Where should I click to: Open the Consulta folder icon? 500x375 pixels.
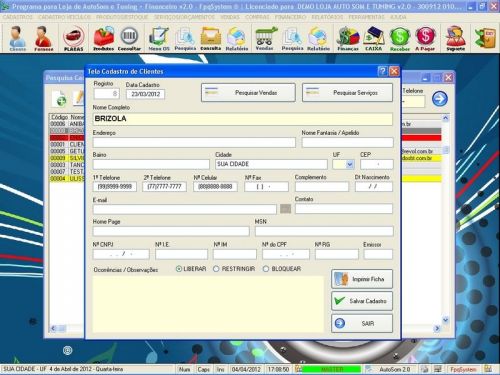(211, 38)
